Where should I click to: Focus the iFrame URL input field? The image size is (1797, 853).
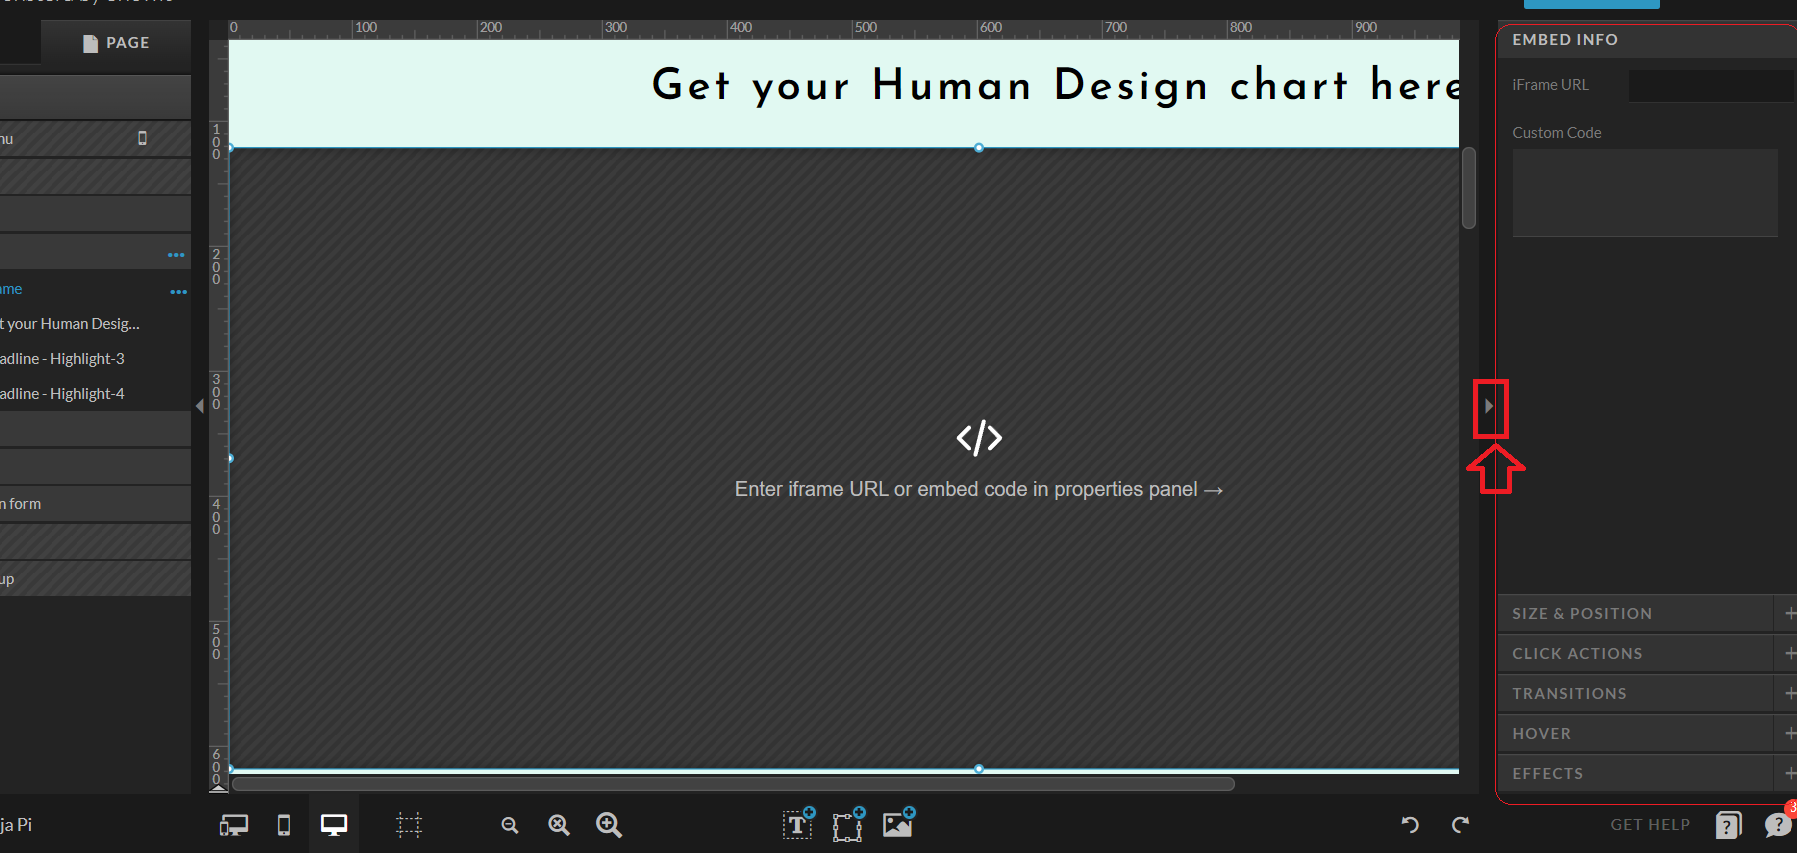pos(1712,85)
